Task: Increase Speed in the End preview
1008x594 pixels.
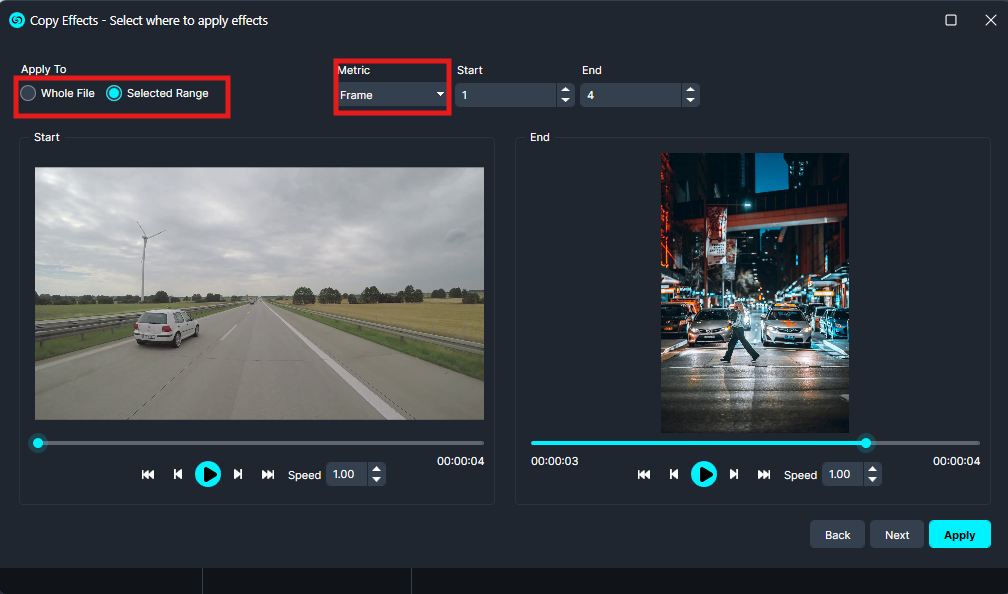Action: (x=872, y=469)
